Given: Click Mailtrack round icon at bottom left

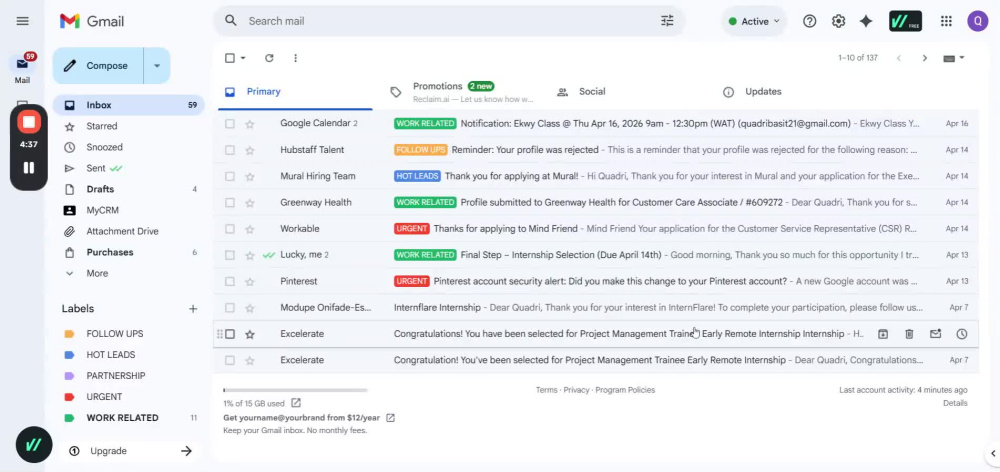Looking at the screenshot, I should (34, 445).
